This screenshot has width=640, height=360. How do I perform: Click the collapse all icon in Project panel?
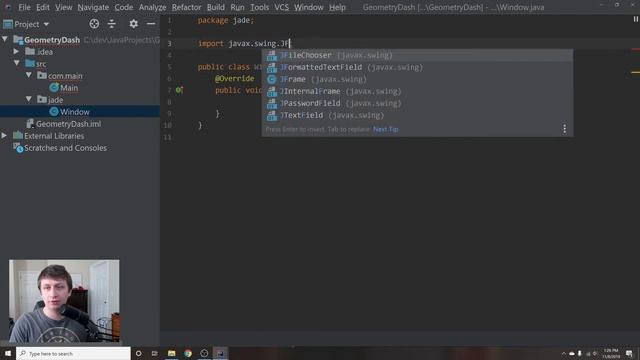(111, 24)
